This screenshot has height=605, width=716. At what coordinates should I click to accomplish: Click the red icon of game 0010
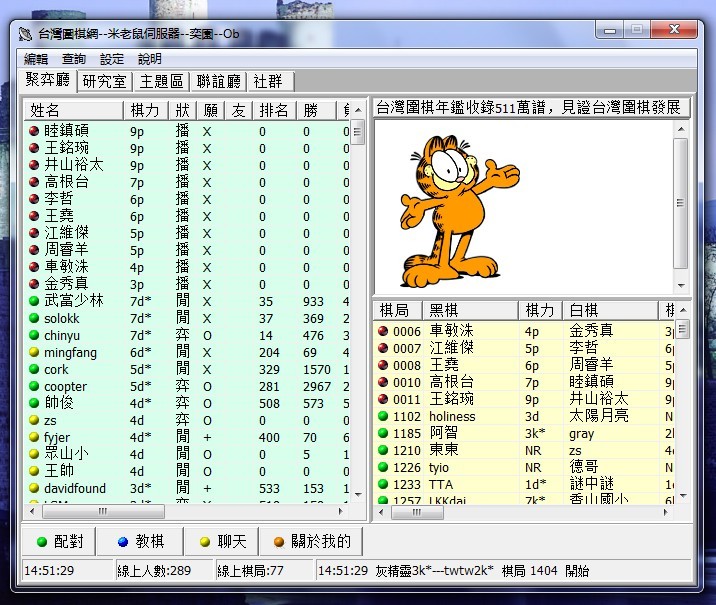click(383, 382)
